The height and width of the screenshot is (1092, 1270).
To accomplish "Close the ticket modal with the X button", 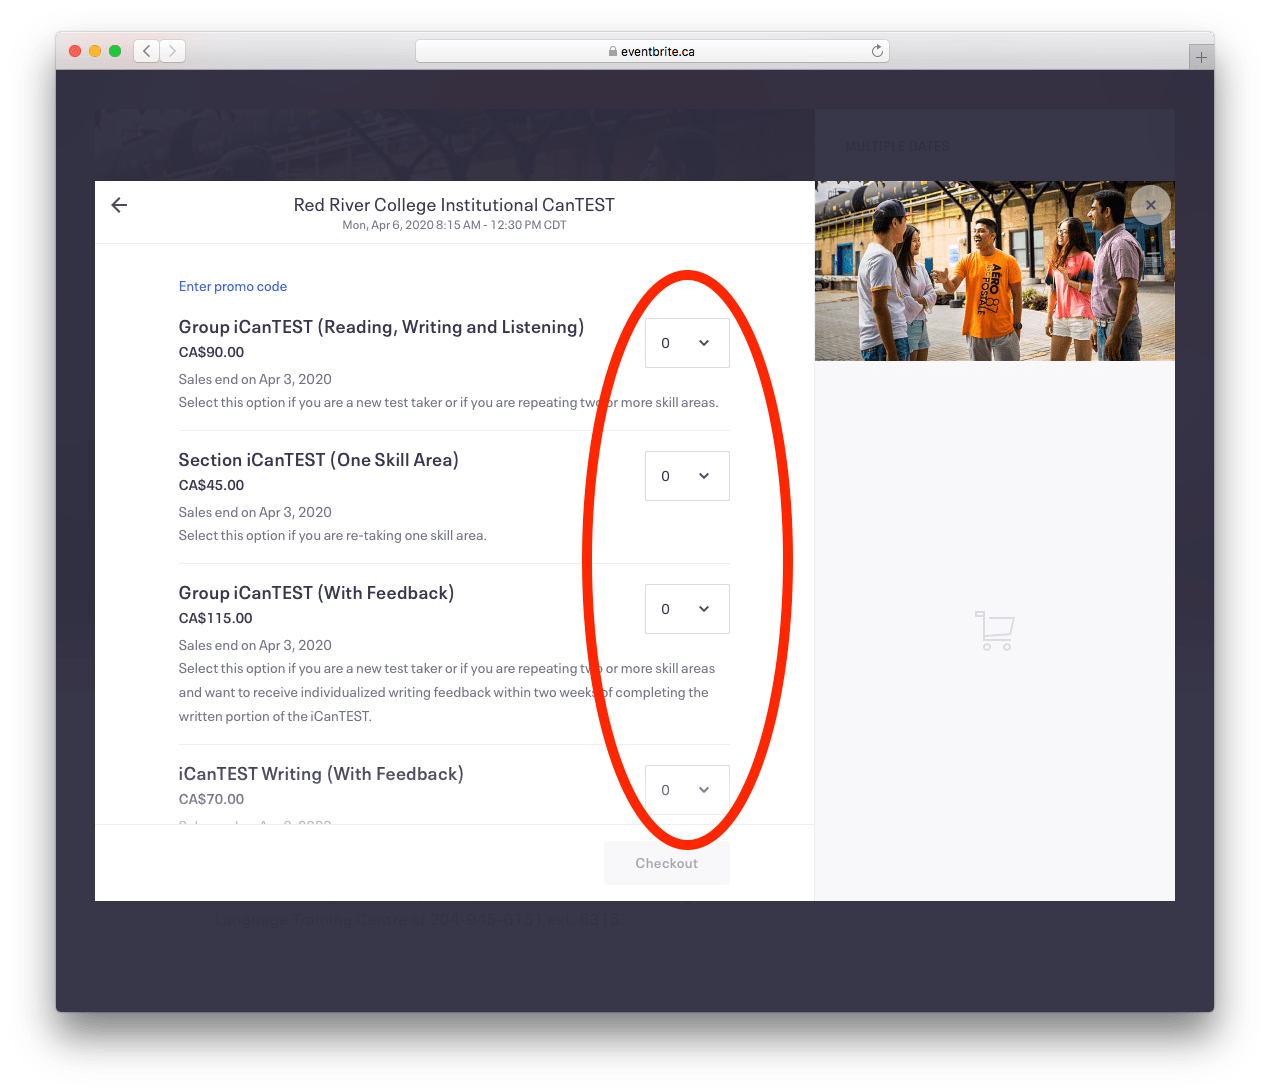I will (1150, 205).
